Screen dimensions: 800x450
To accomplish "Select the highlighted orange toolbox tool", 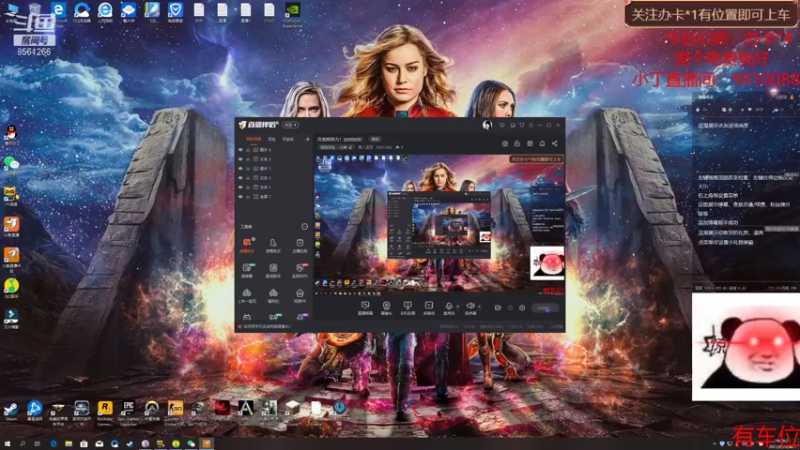I will tap(247, 245).
